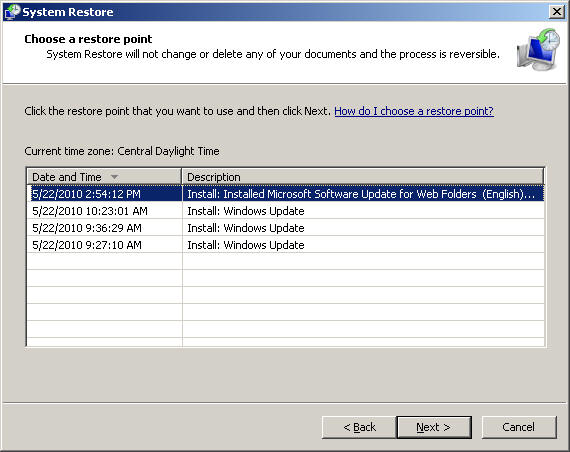Screen dimensions: 570x452
Task: Return to the previous page with Back
Action: pos(359,427)
